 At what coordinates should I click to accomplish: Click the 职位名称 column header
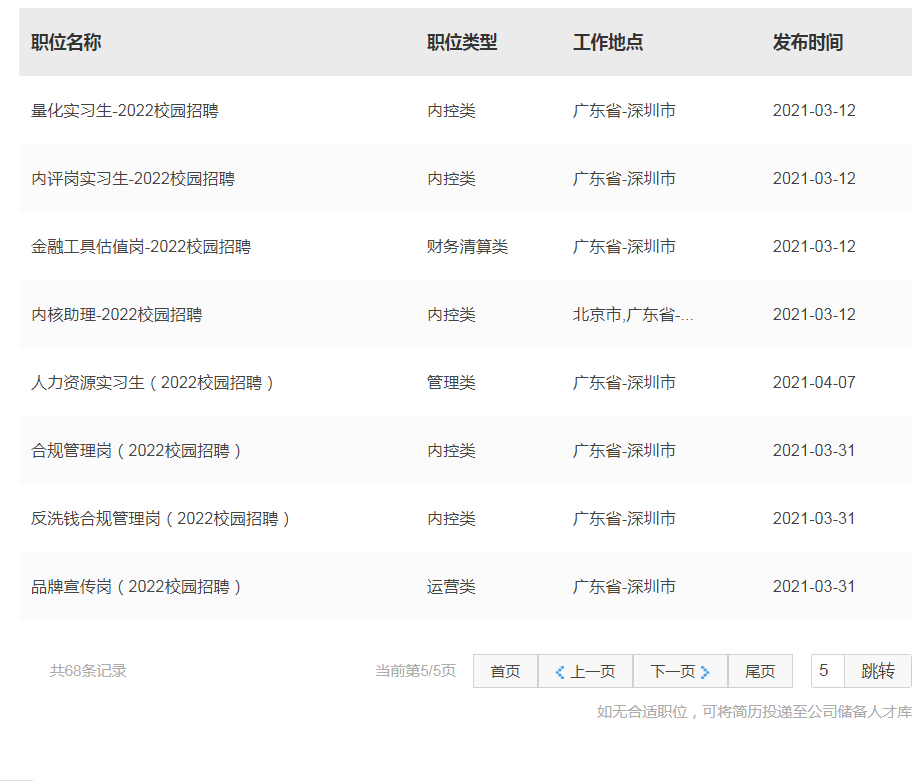(66, 43)
